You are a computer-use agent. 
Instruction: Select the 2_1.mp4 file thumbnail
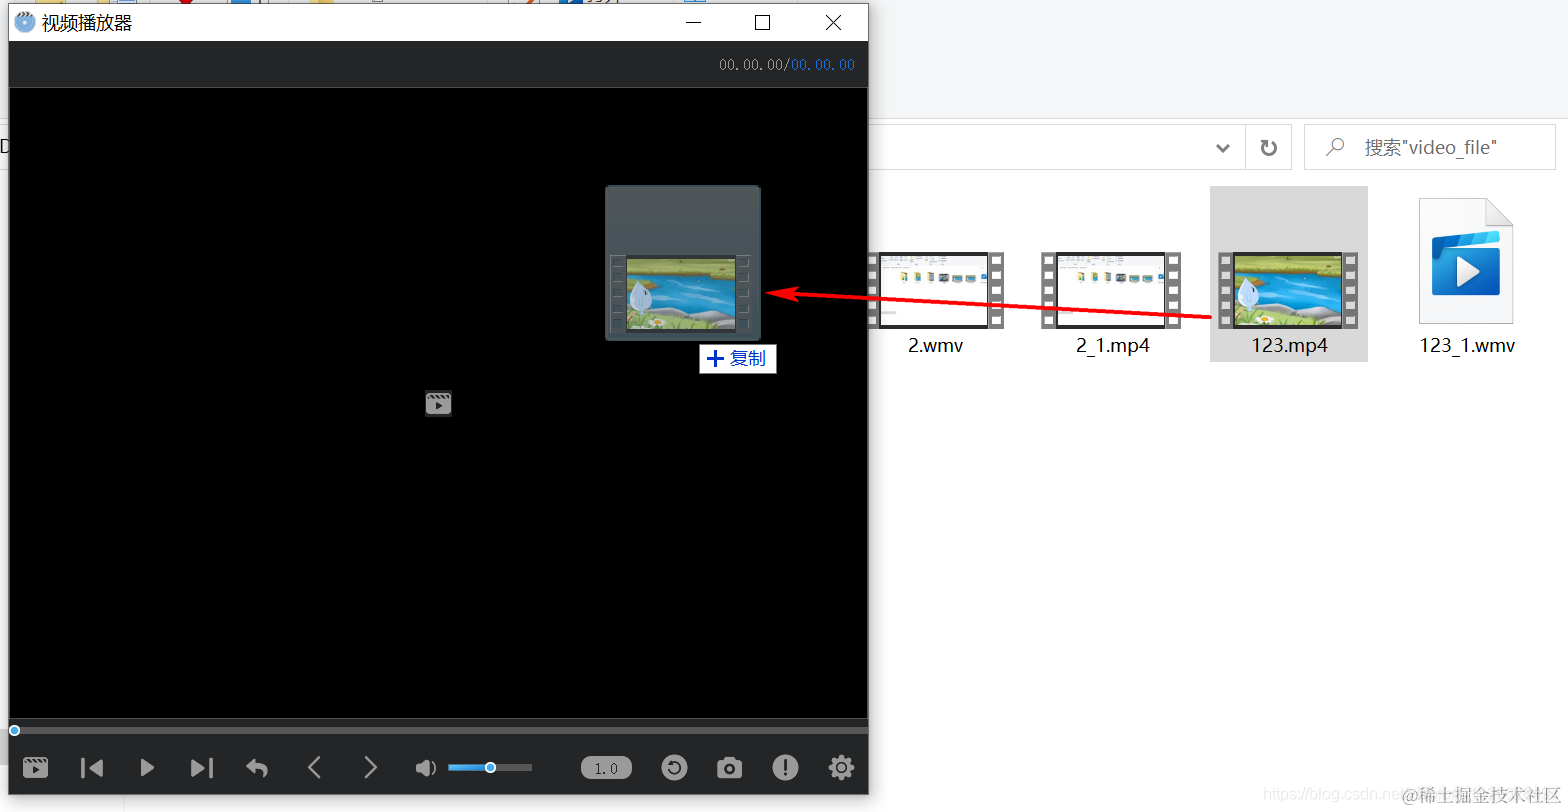[1111, 290]
